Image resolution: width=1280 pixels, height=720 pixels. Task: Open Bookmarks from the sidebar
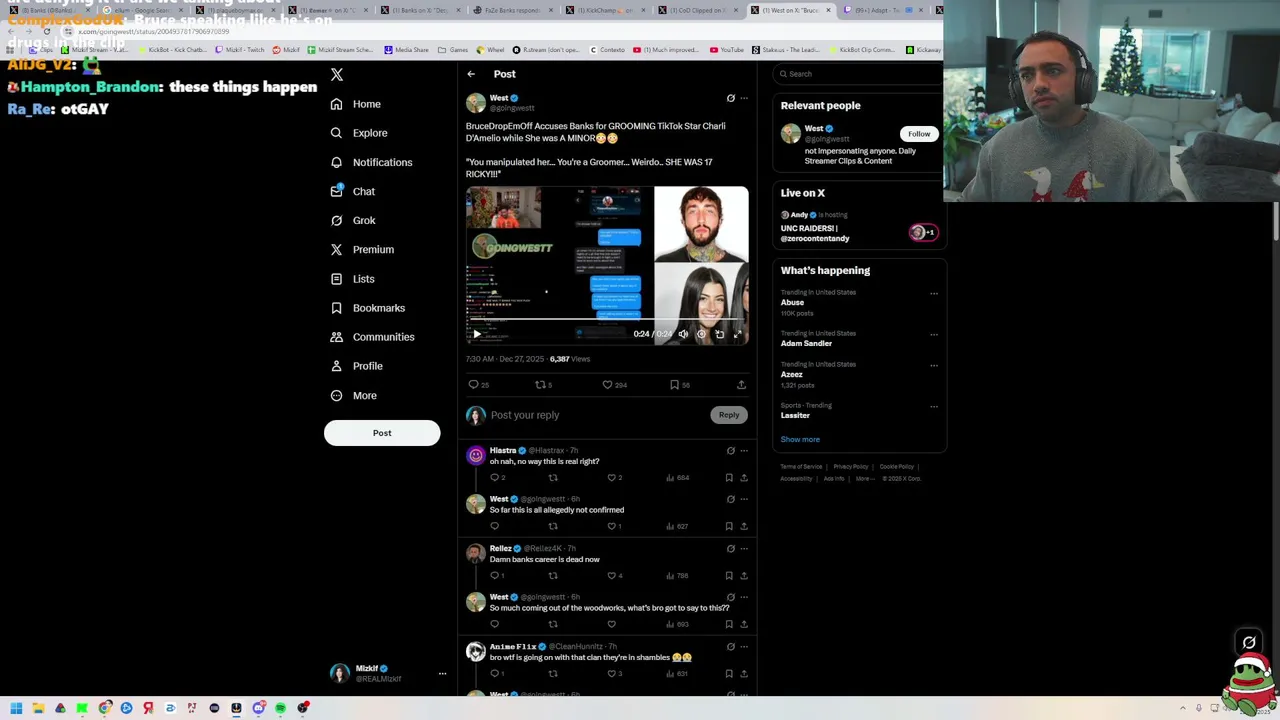coord(368,308)
